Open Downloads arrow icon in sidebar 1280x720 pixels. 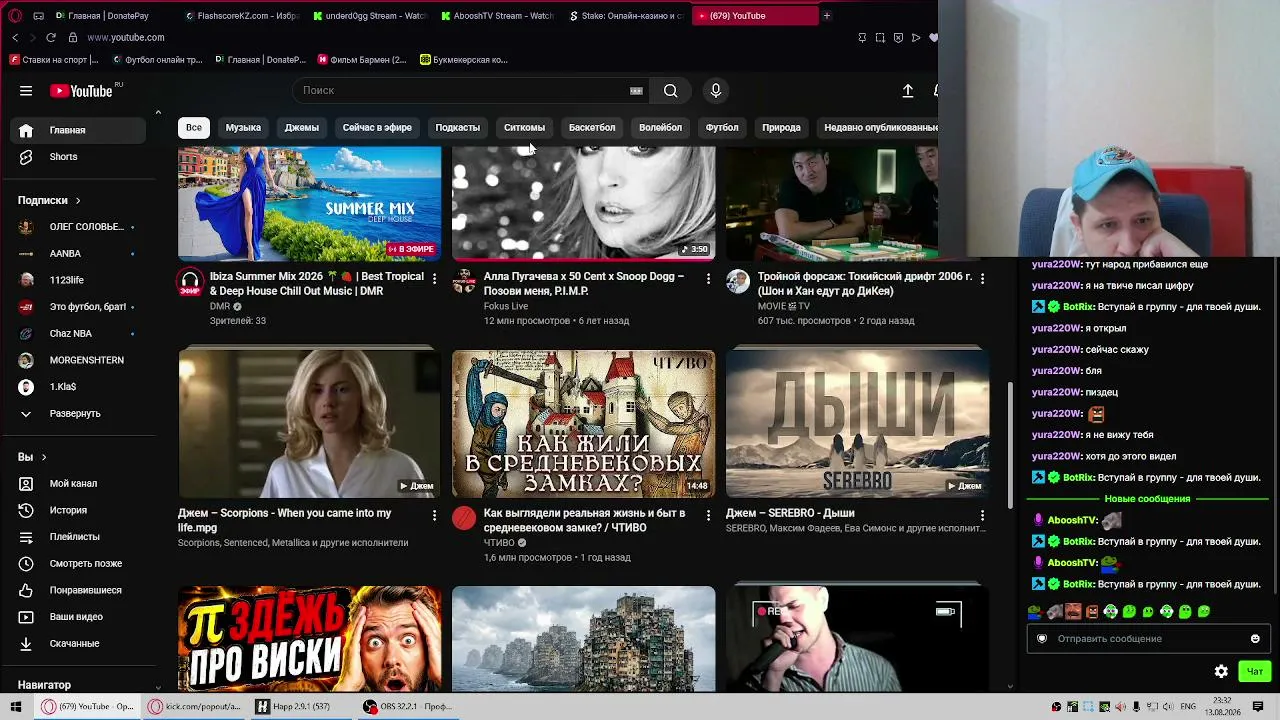pos(26,644)
